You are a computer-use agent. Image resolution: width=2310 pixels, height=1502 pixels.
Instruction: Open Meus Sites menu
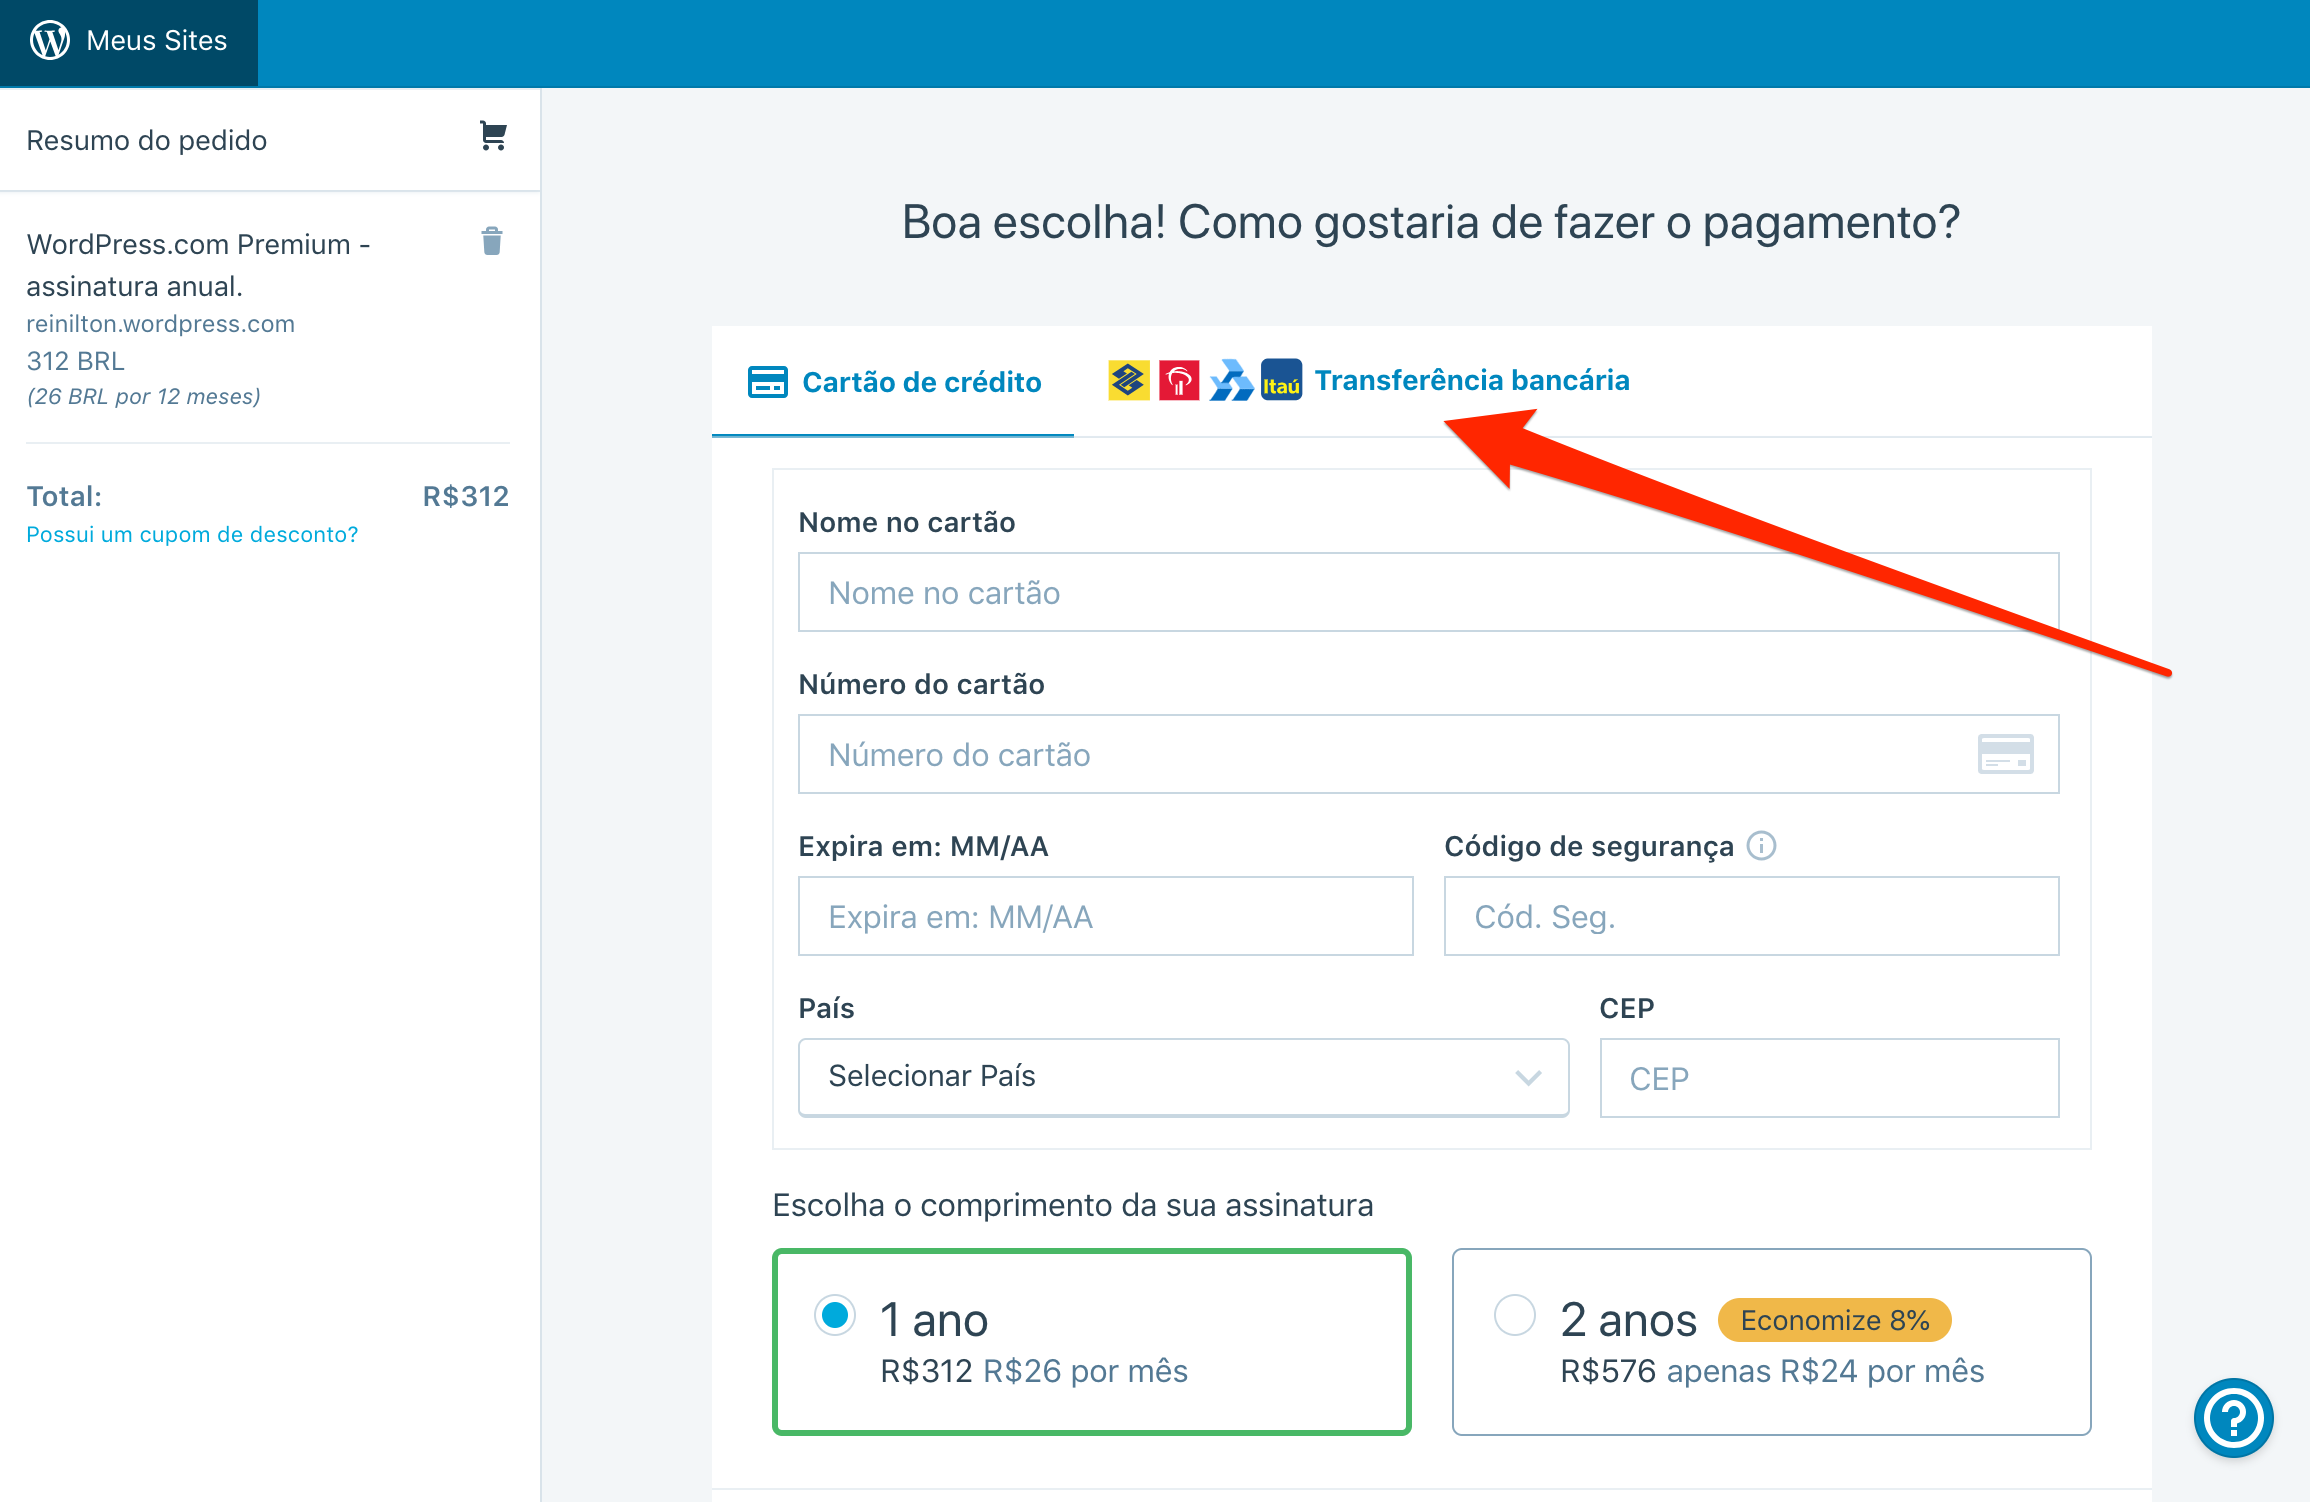coord(156,41)
